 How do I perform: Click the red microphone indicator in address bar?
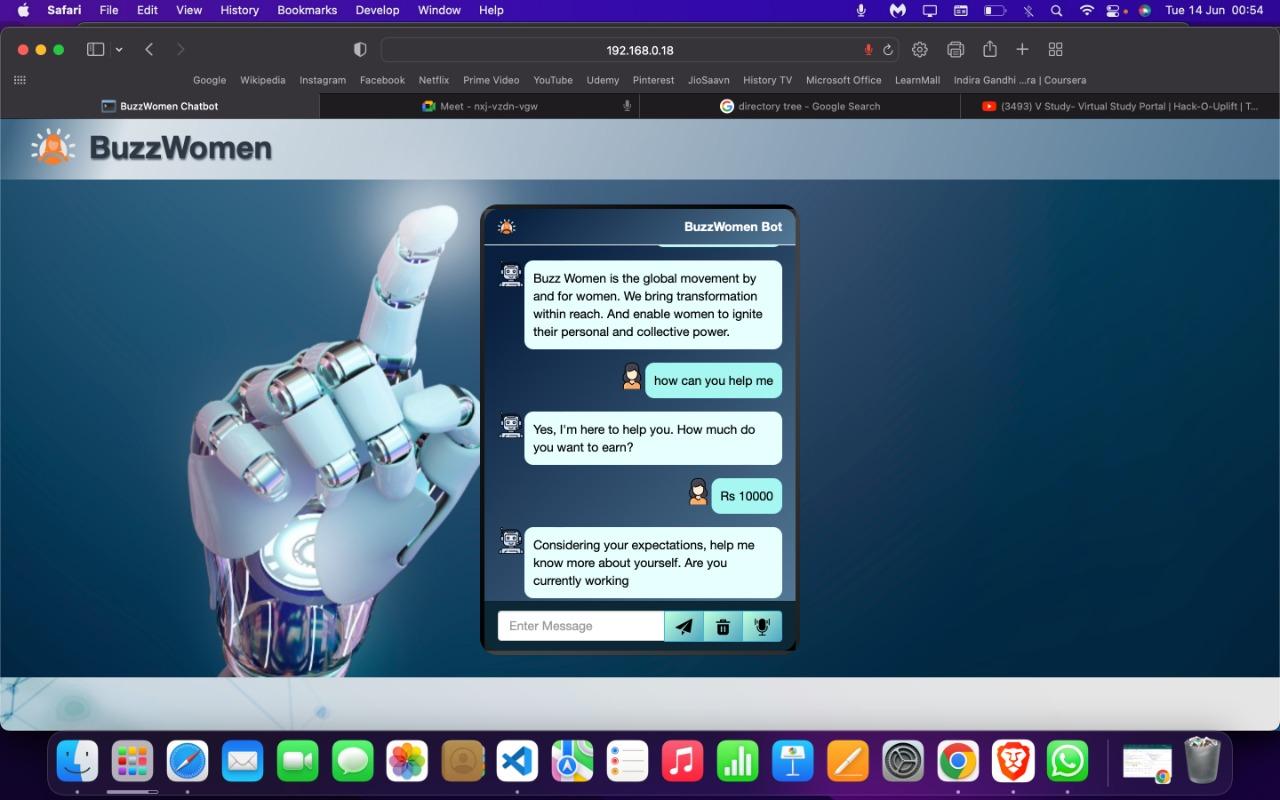(x=868, y=50)
